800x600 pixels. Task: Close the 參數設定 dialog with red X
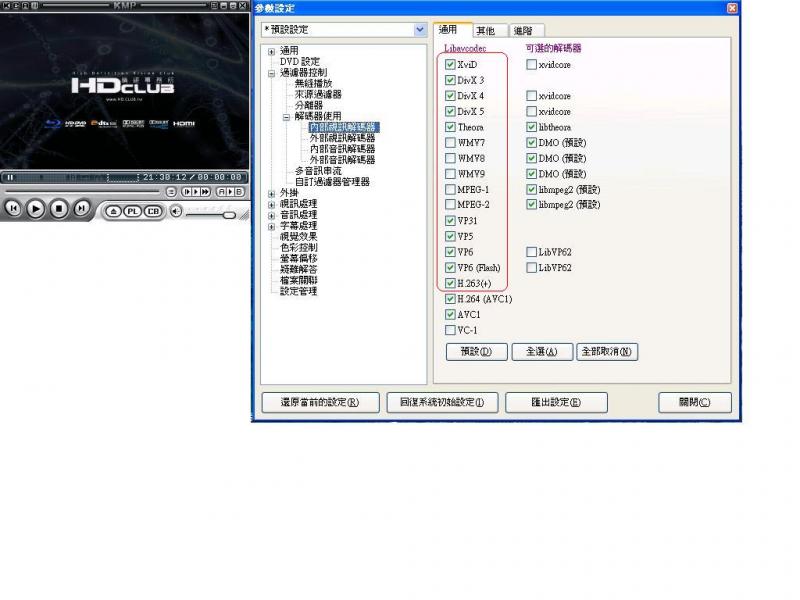click(732, 8)
